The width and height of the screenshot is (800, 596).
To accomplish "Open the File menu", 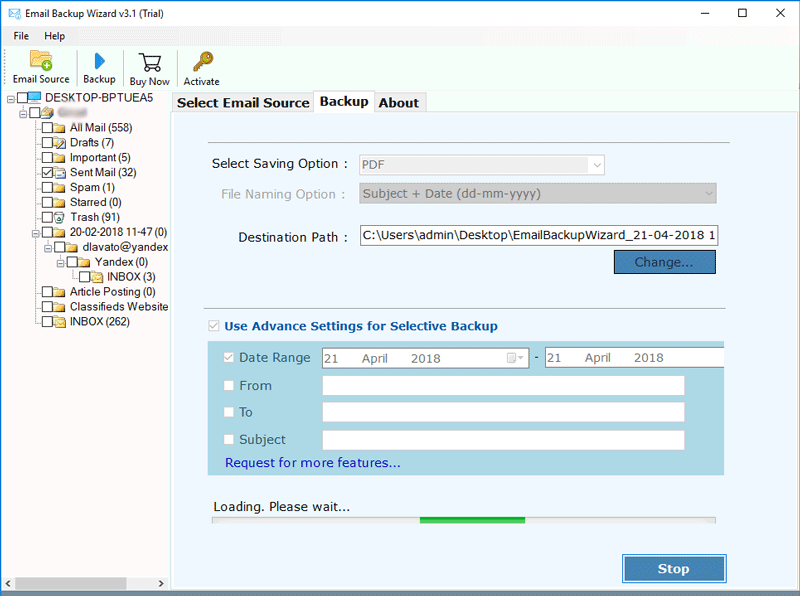I will click(x=21, y=36).
